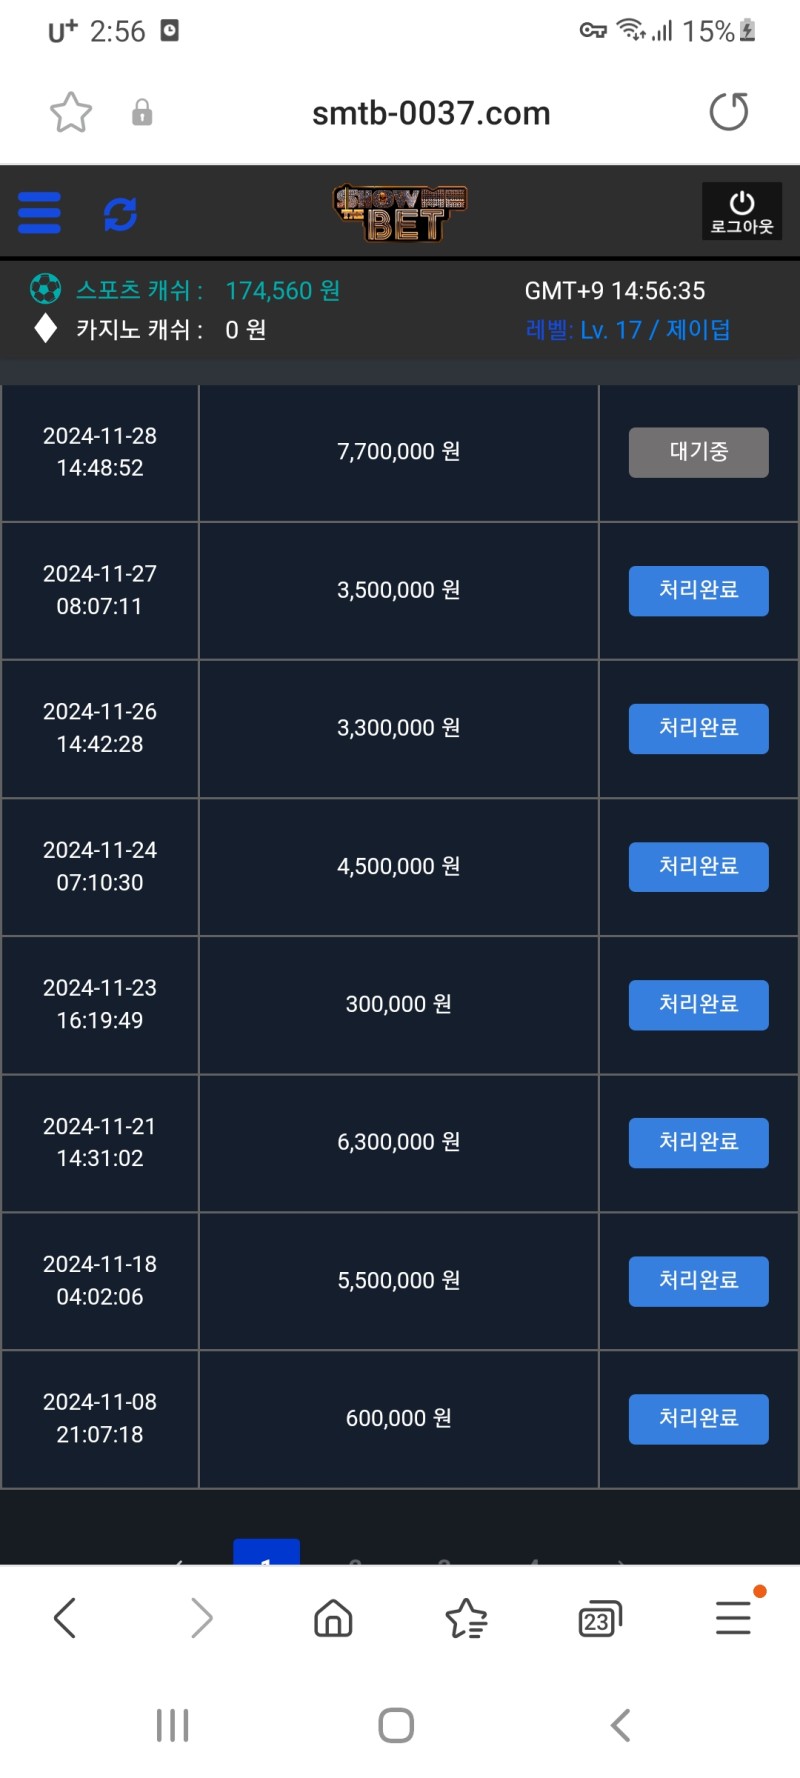Go back with the browser back arrow
800x1778 pixels.
coord(65,1617)
